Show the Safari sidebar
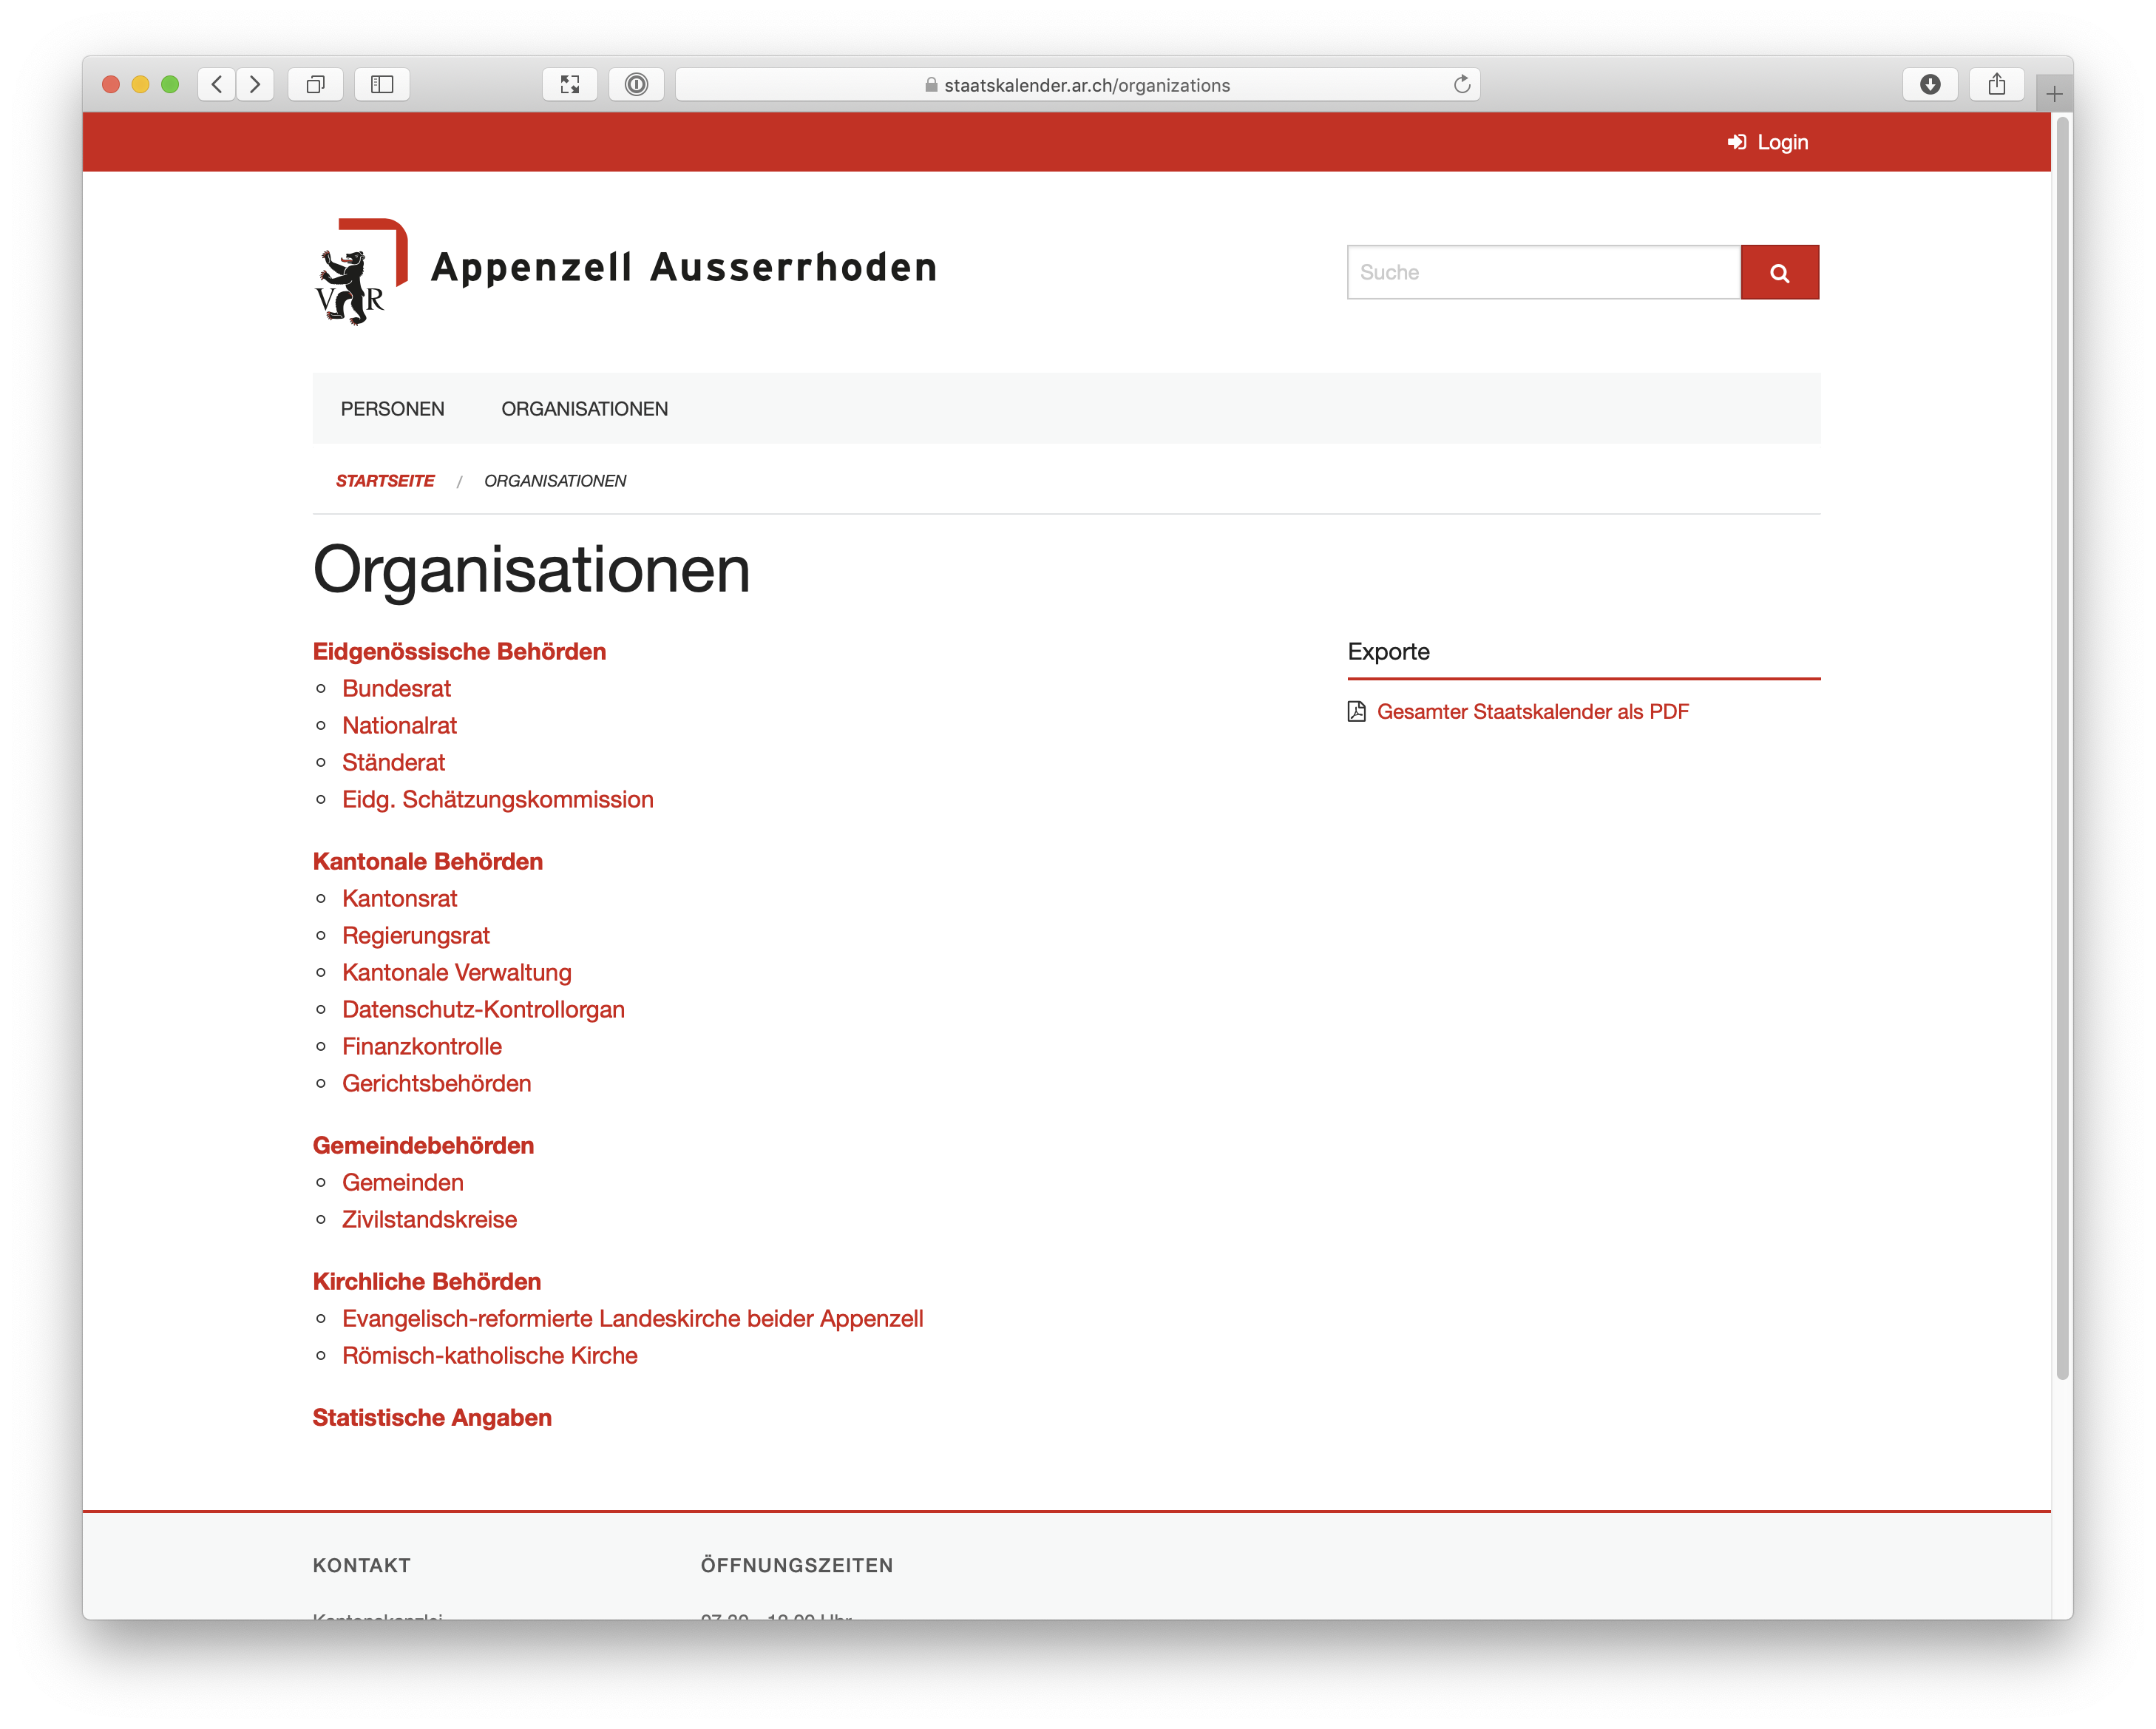 [382, 84]
